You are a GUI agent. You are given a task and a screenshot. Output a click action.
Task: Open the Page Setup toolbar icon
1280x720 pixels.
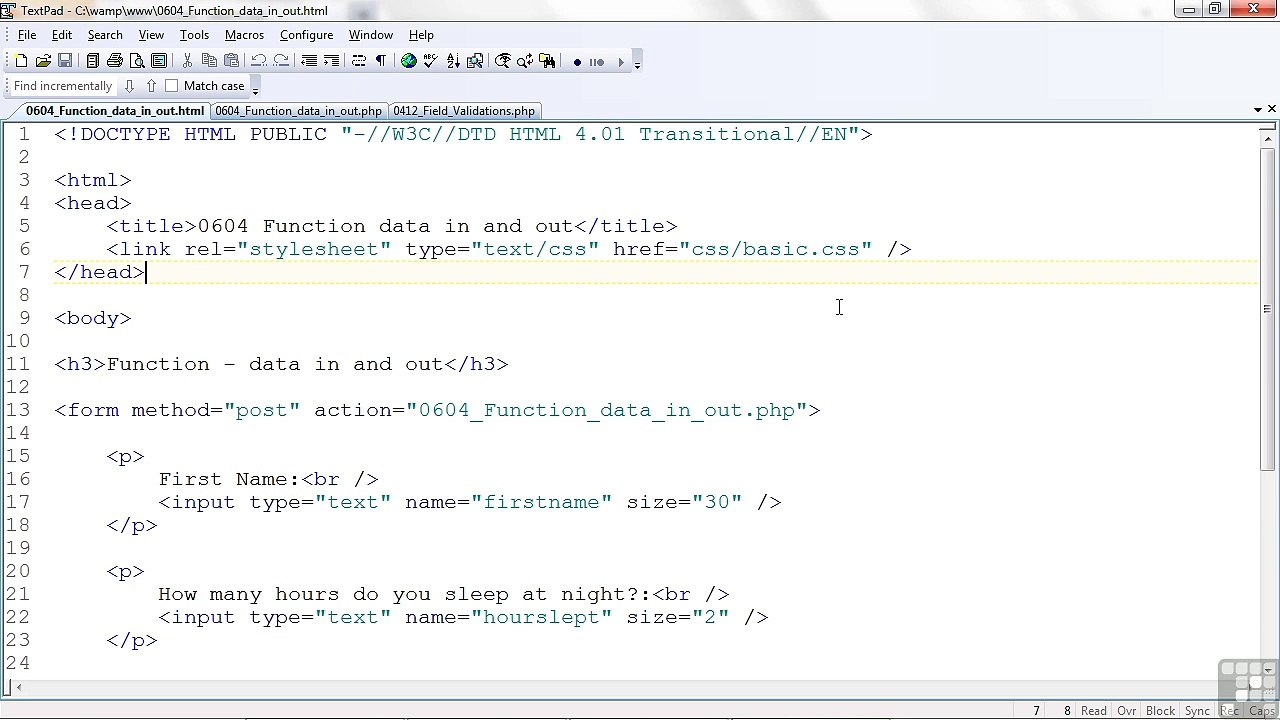[x=159, y=61]
